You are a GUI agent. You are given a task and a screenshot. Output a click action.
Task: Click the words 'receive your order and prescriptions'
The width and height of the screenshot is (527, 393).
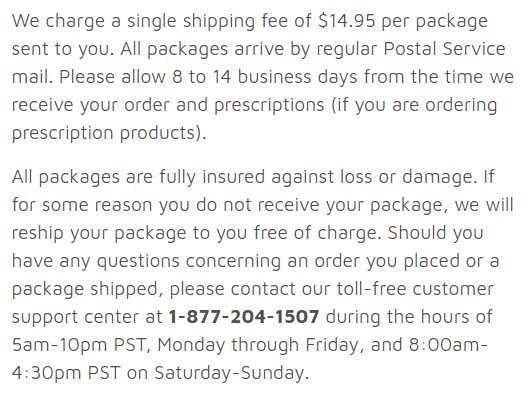(x=168, y=105)
